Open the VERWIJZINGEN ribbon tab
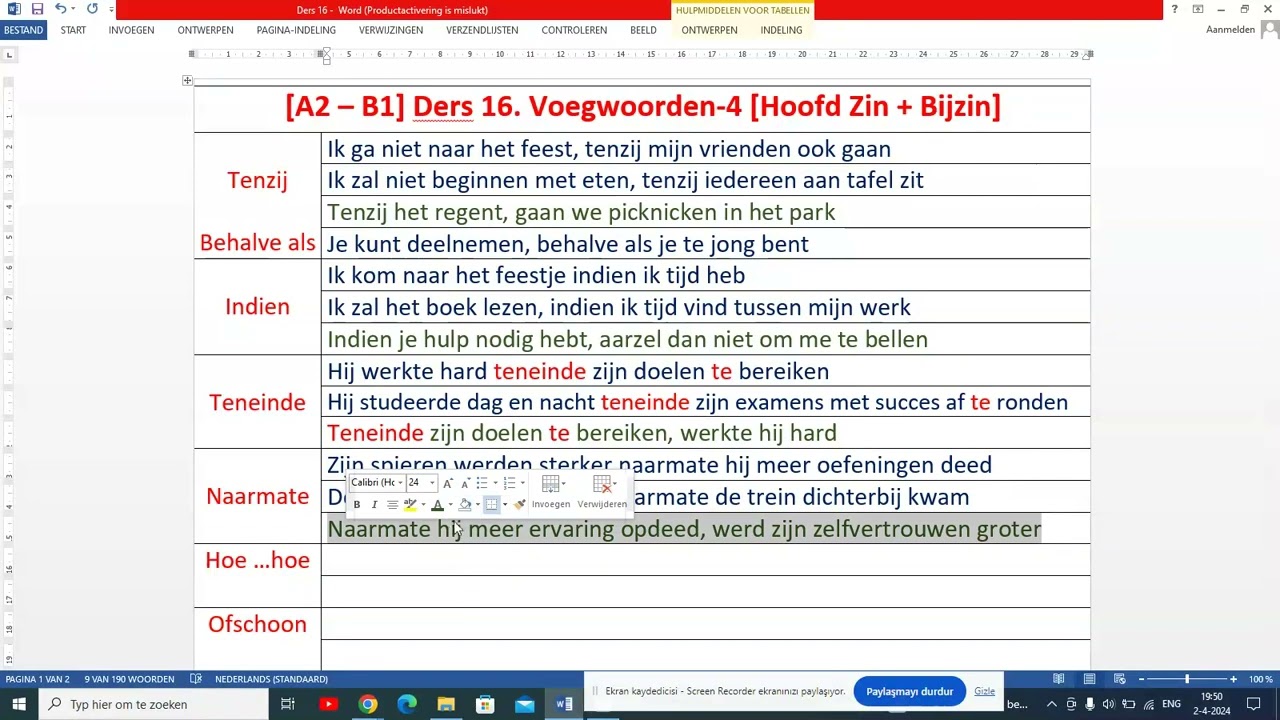Viewport: 1280px width, 720px height. (391, 30)
